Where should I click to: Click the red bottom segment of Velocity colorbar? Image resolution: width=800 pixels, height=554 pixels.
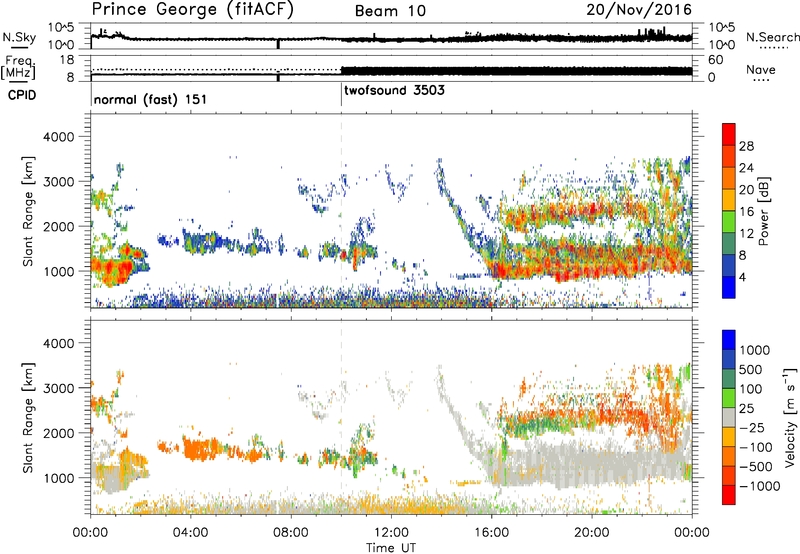coord(729,495)
